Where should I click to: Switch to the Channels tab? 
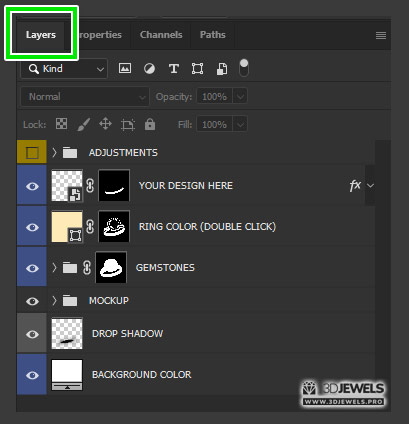[x=161, y=35]
